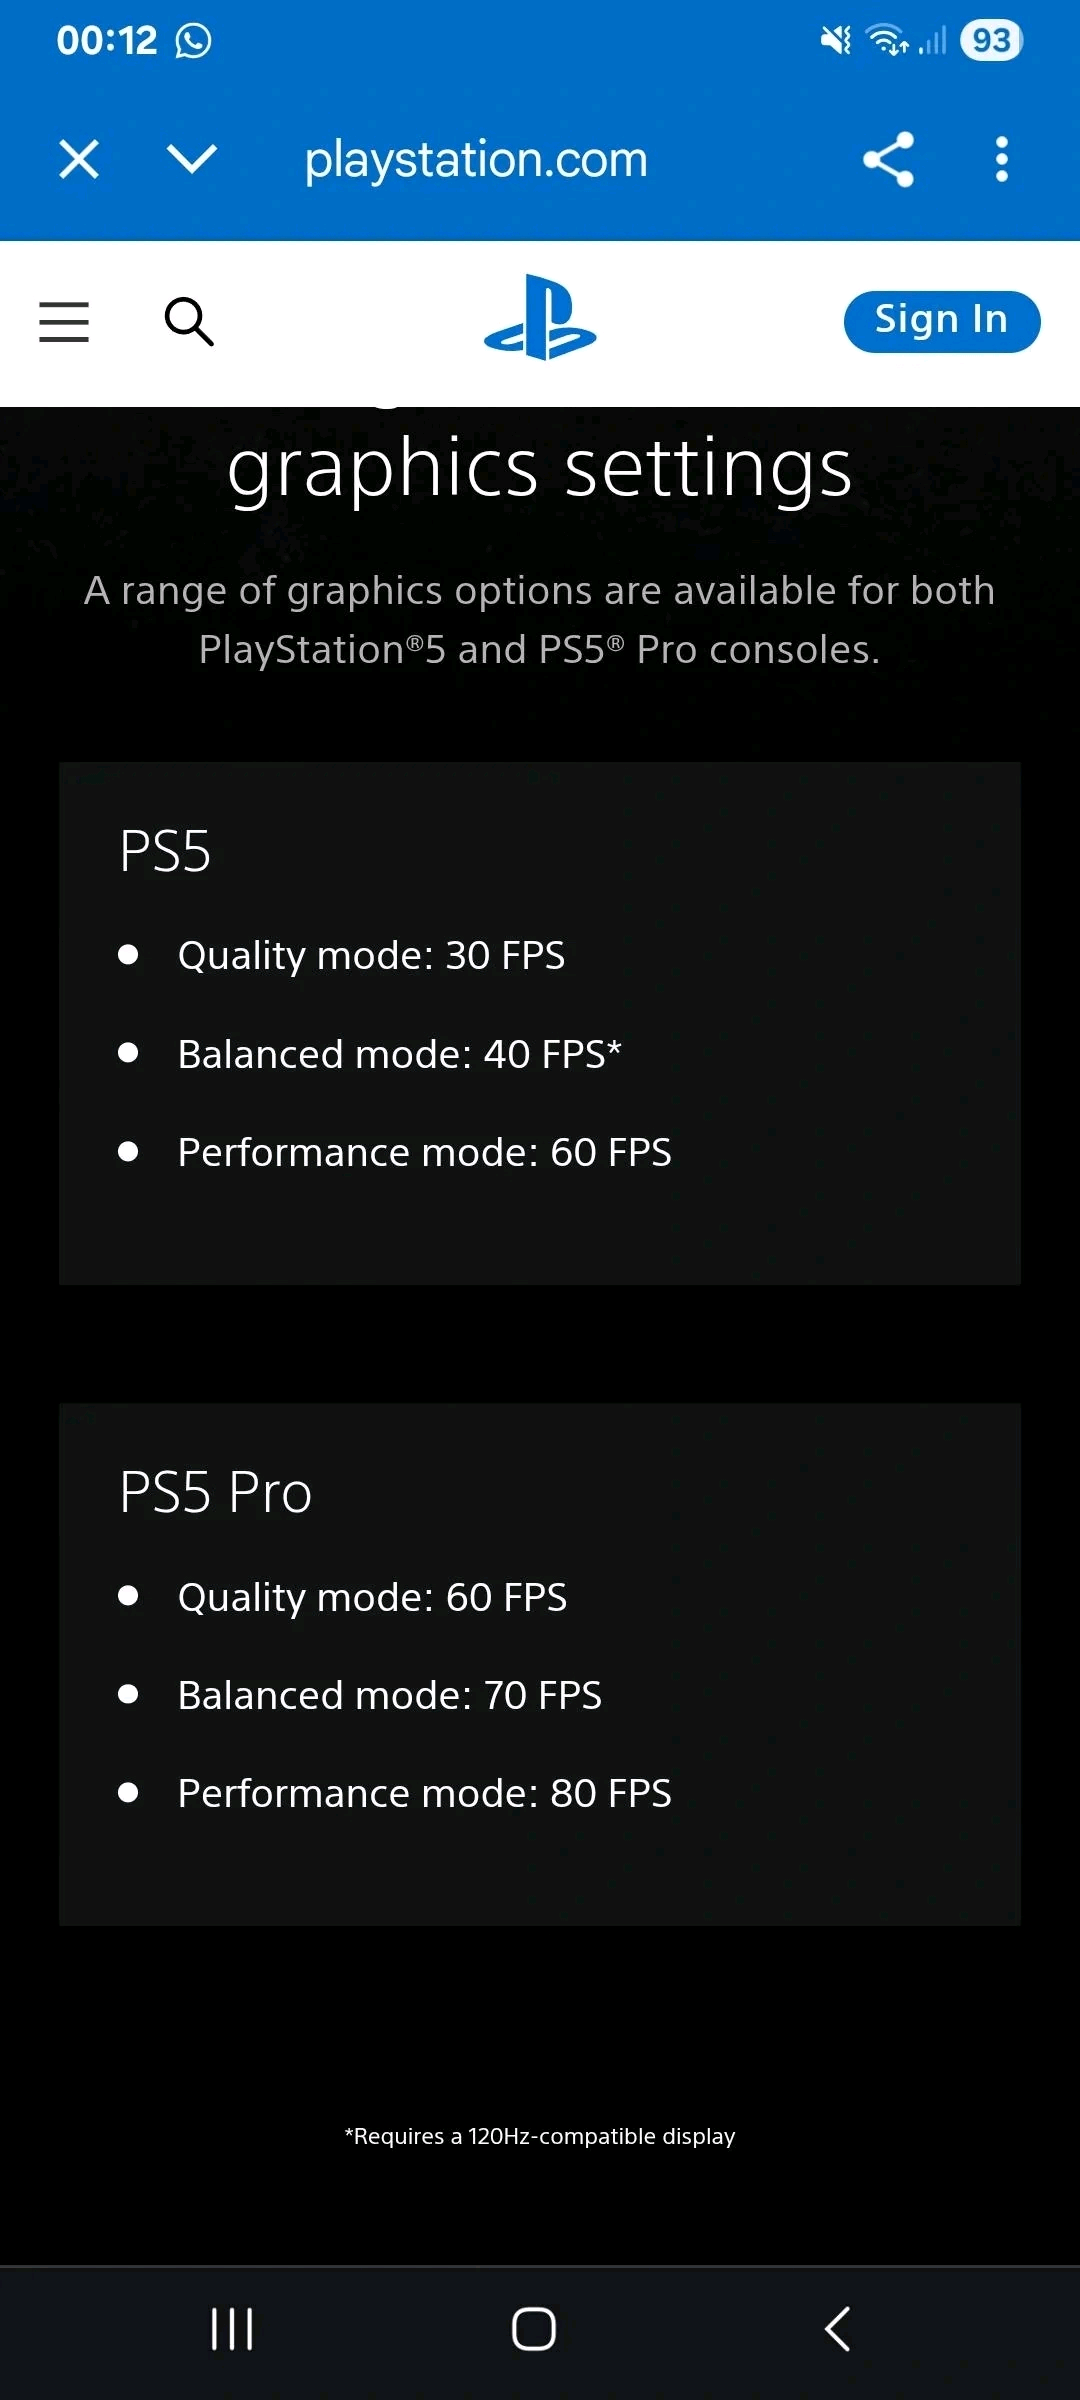Close the in-app browser tab
The image size is (1080, 2400).
pyautogui.click(x=79, y=159)
